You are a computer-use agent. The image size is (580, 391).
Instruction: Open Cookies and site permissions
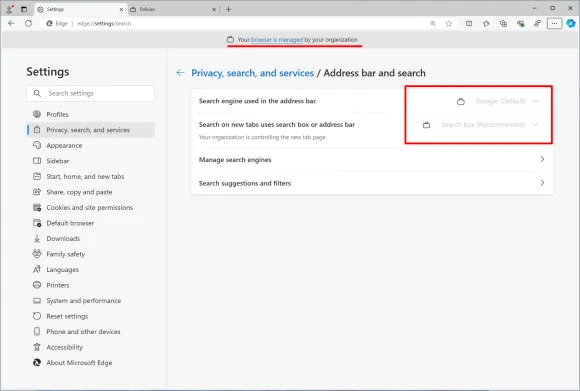click(x=90, y=208)
